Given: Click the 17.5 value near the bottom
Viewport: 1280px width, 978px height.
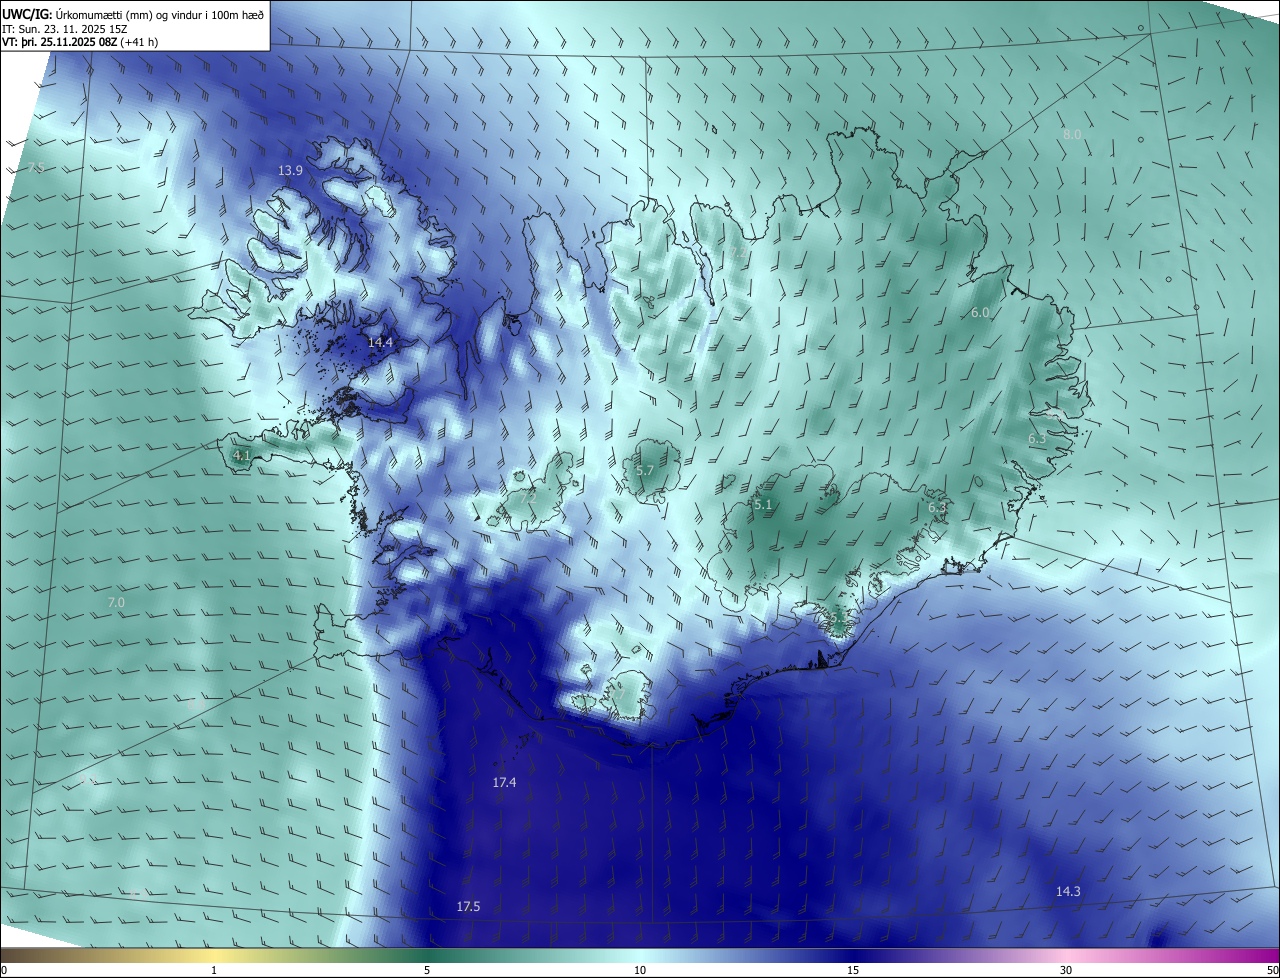Looking at the screenshot, I should 468,906.
